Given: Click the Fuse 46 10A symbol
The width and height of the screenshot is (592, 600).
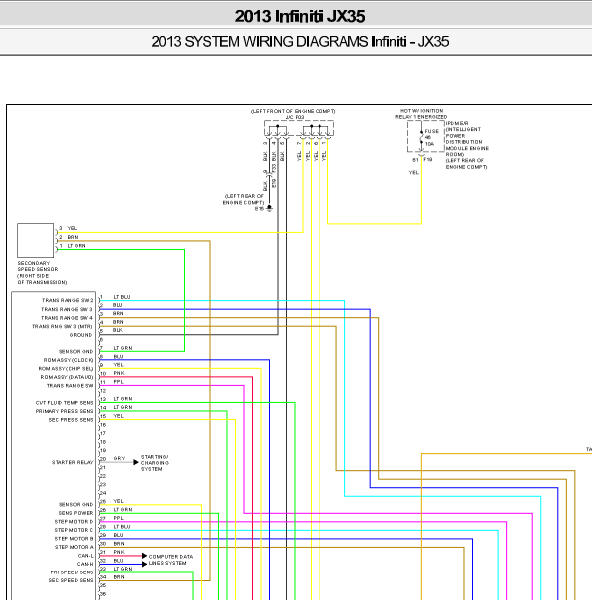Looking at the screenshot, I should [x=422, y=138].
